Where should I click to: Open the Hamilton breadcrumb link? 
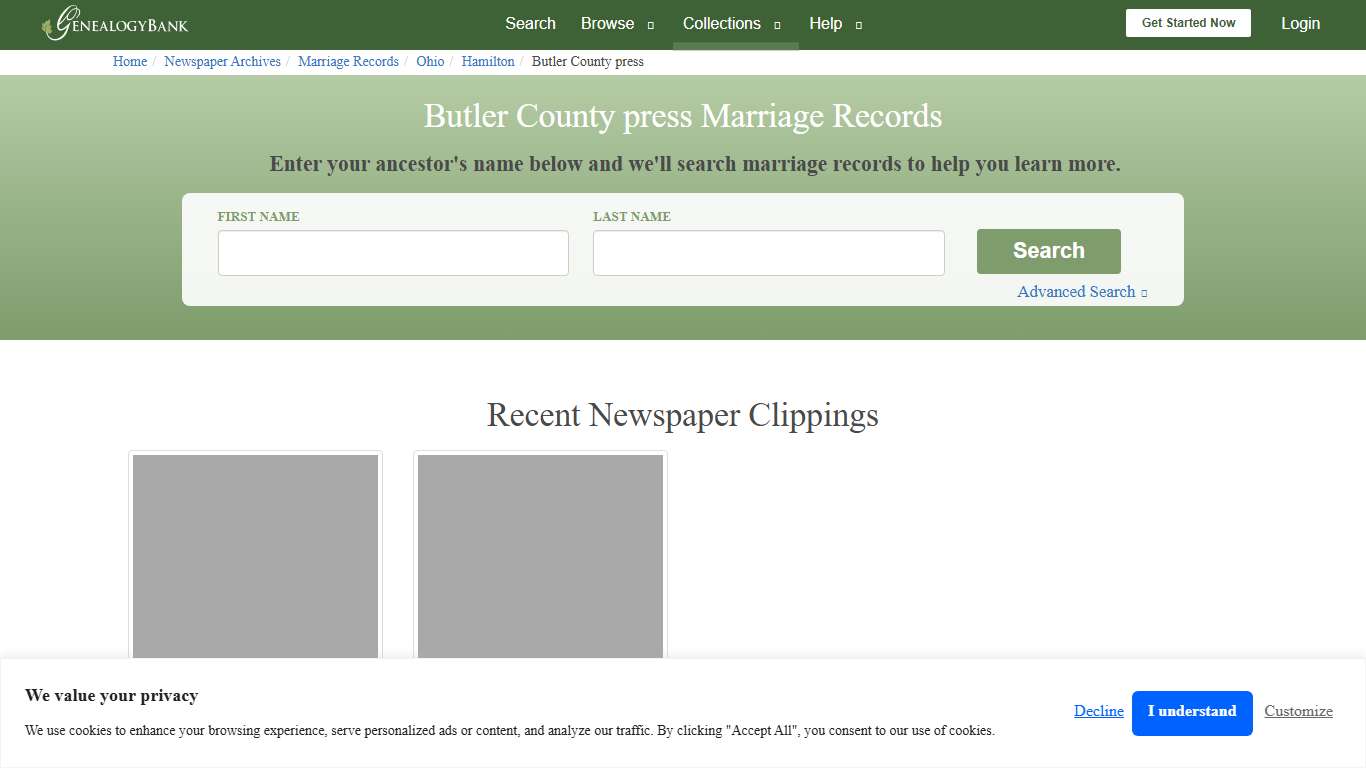point(488,61)
